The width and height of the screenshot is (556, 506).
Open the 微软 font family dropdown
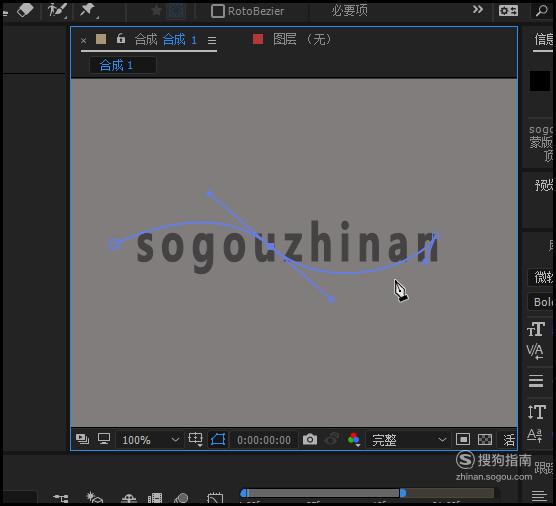coord(541,277)
